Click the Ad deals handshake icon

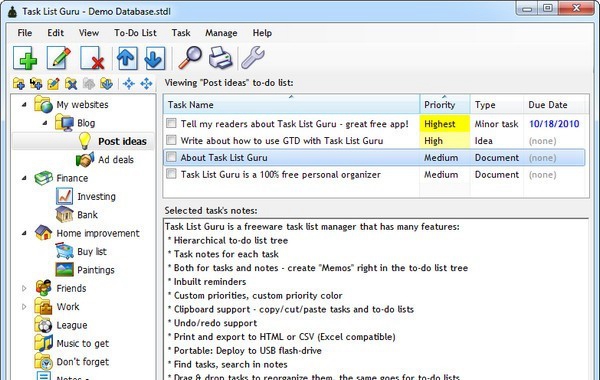85,160
